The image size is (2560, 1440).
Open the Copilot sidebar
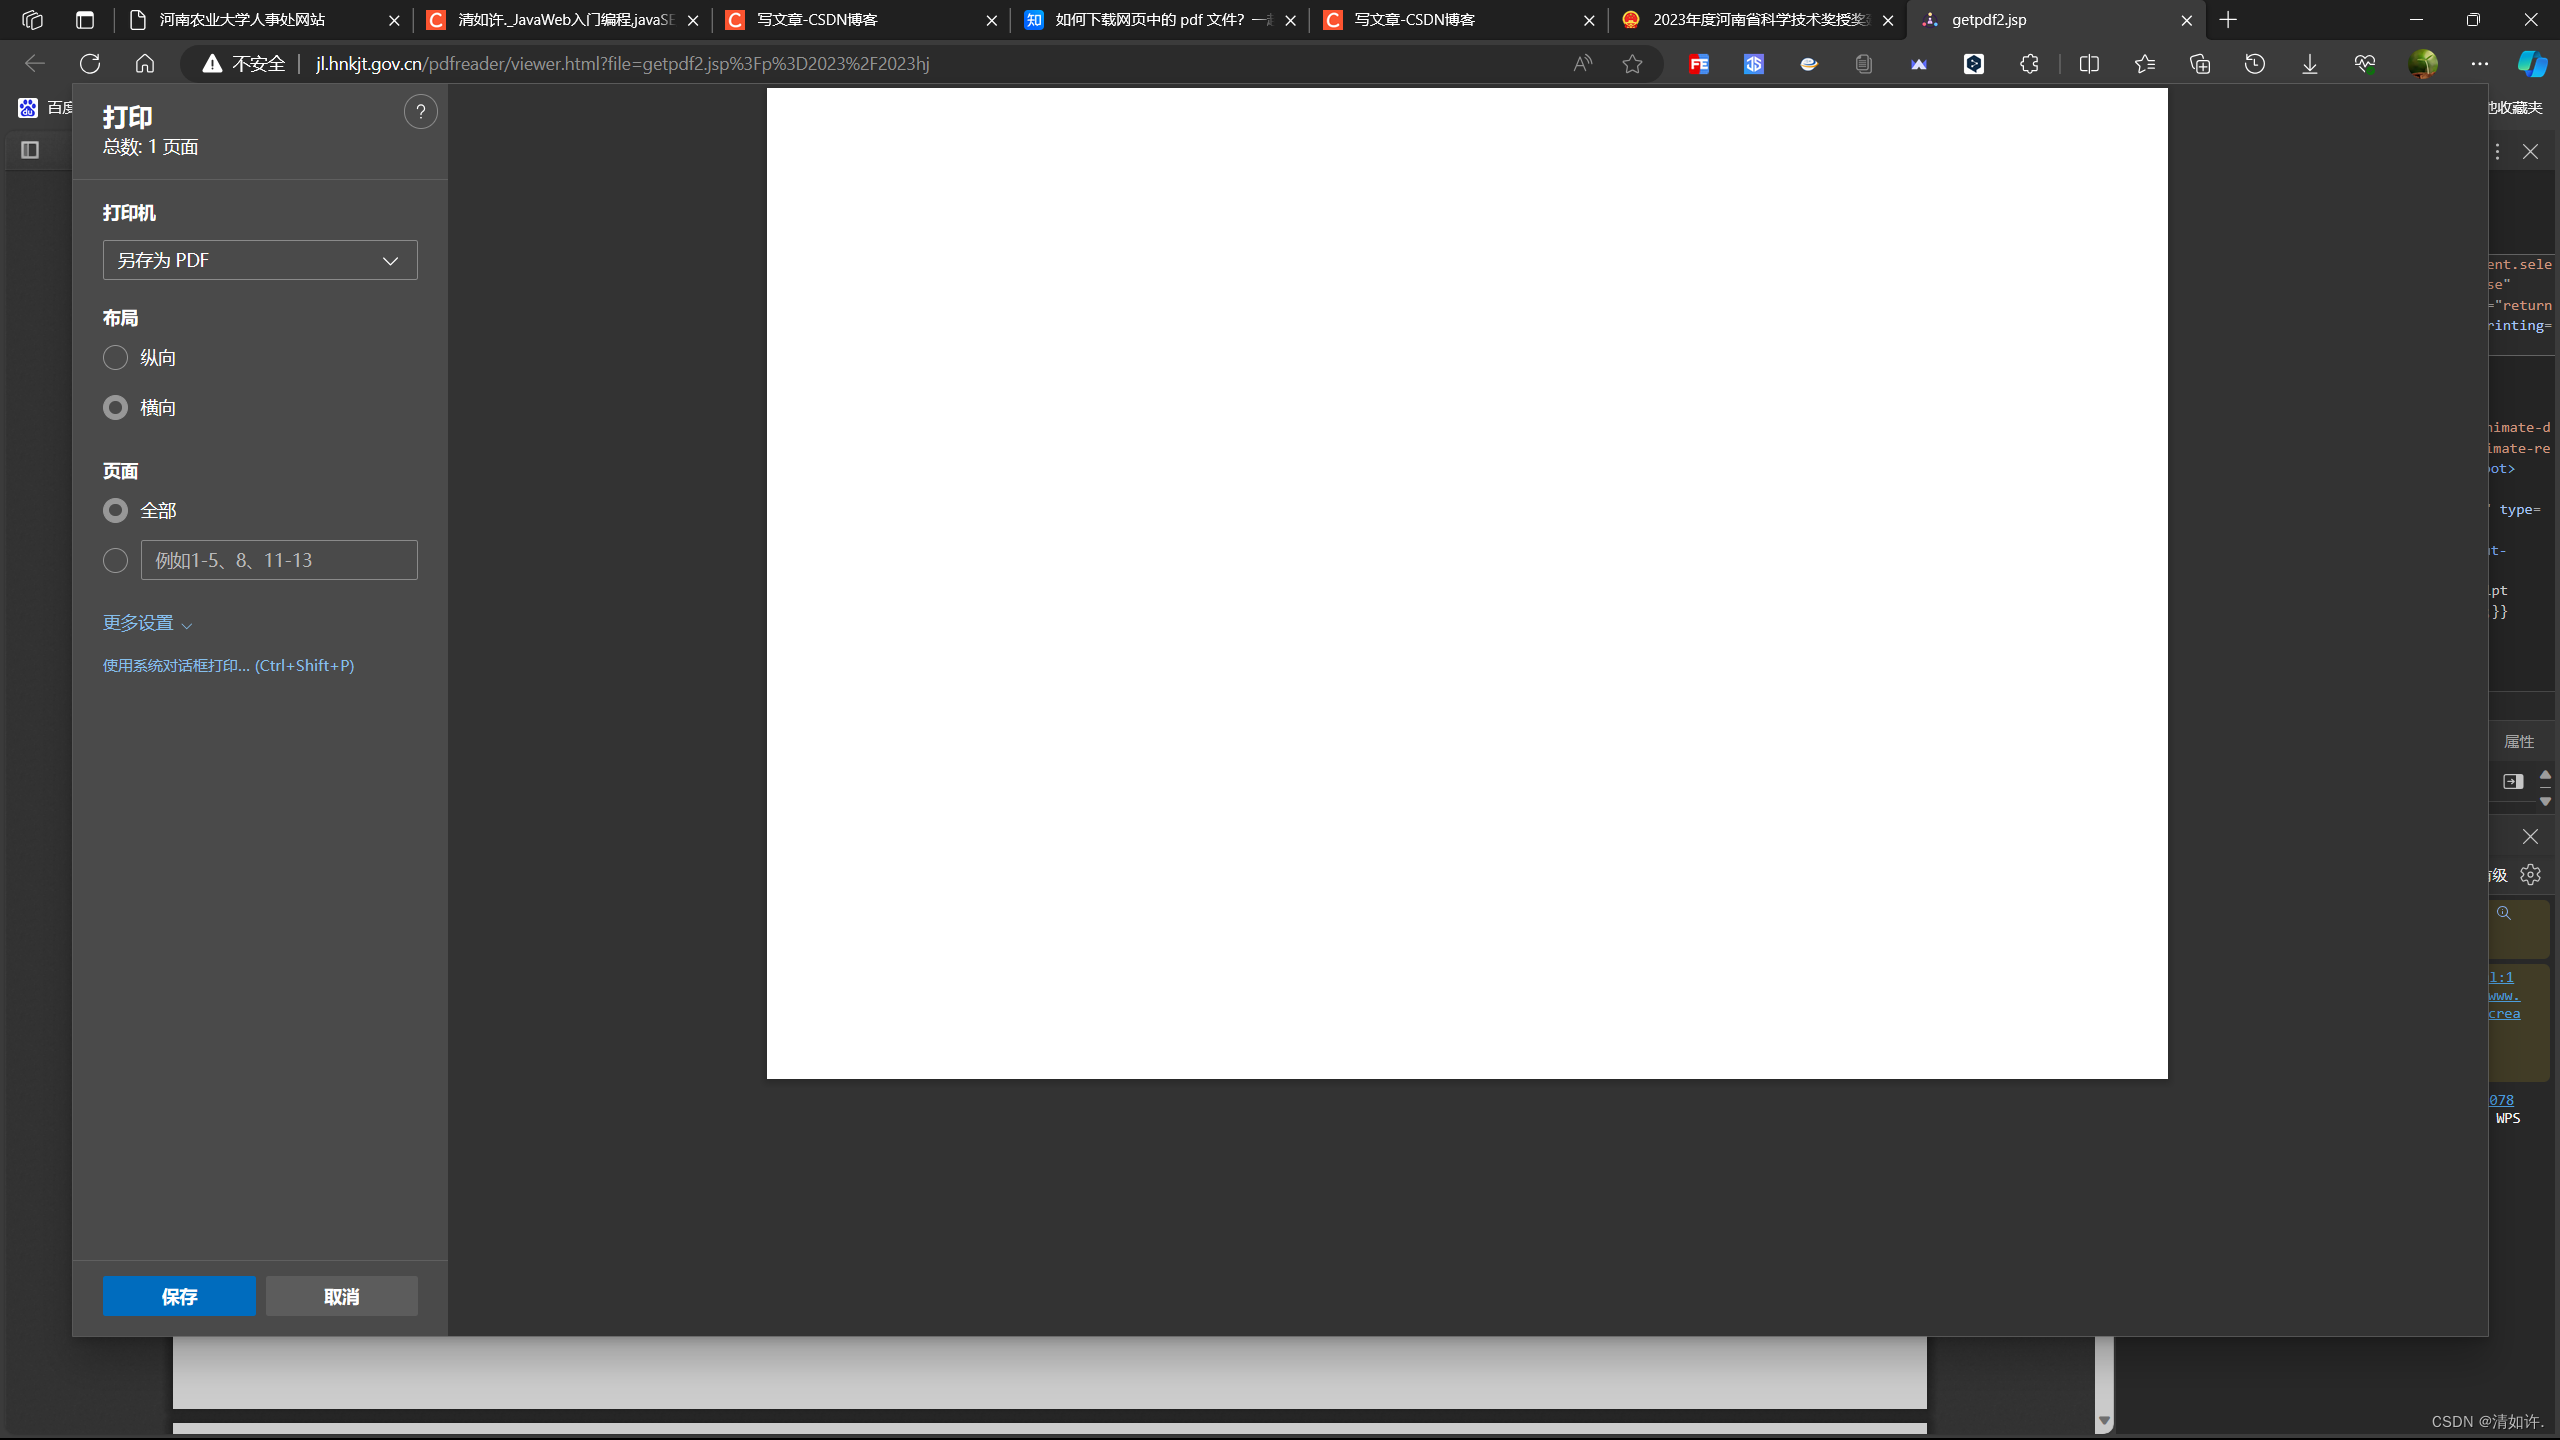click(2532, 64)
